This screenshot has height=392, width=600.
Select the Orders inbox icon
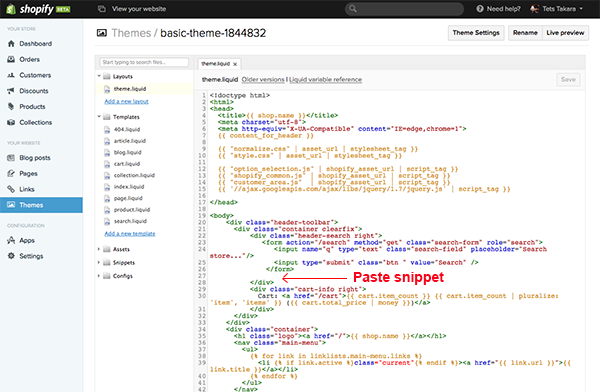tap(11, 59)
